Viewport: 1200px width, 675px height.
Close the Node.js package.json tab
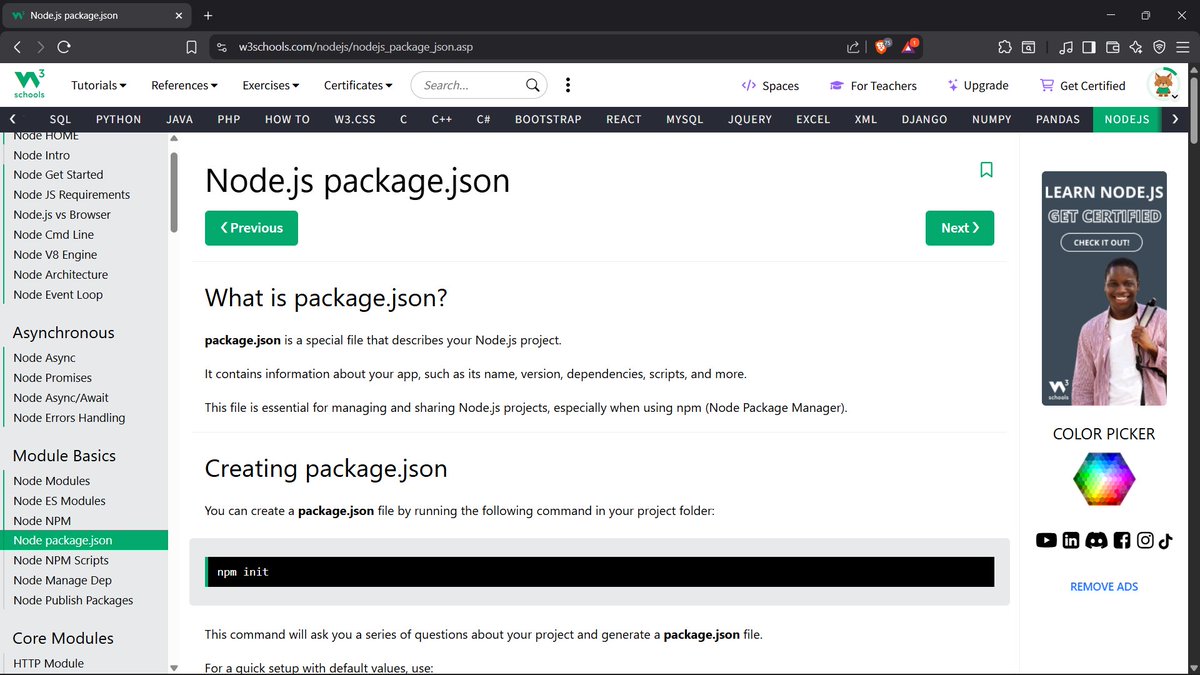click(x=177, y=16)
